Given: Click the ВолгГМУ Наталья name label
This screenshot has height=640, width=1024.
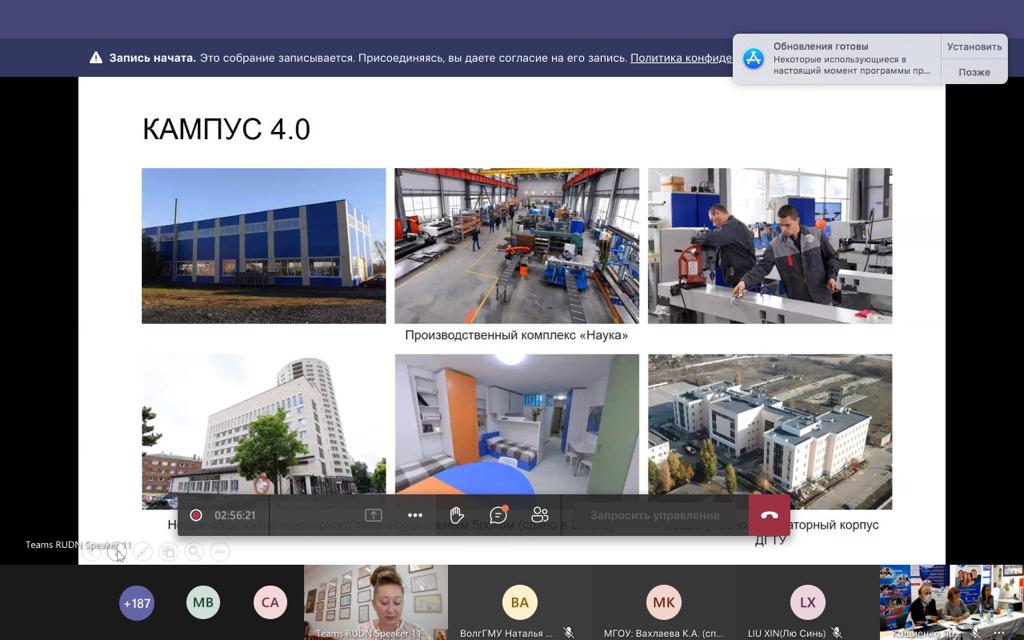Looking at the screenshot, I should point(506,633).
